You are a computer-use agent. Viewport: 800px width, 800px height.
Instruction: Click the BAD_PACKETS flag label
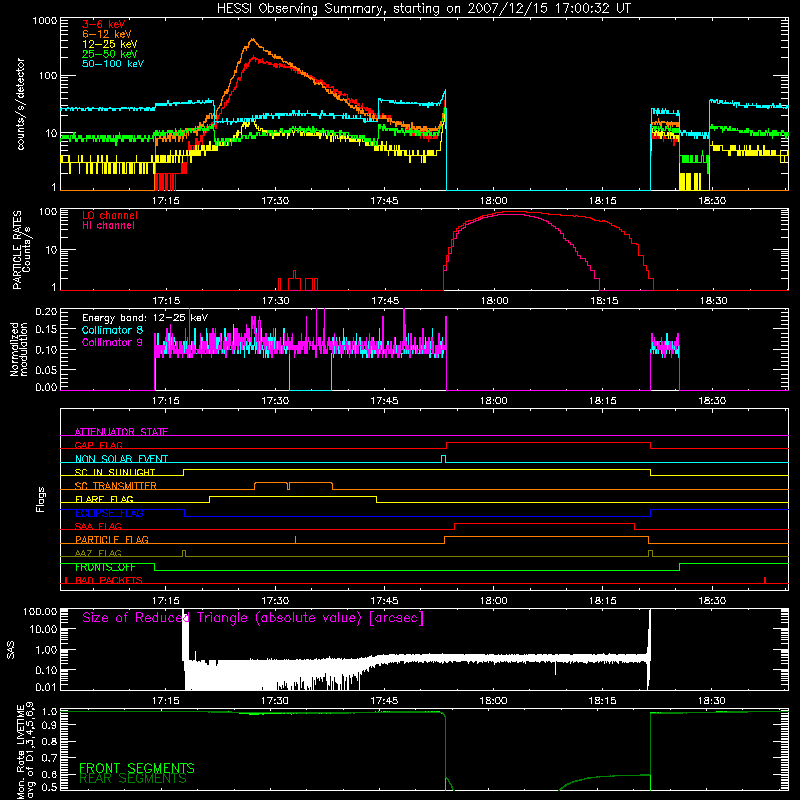[x=109, y=580]
